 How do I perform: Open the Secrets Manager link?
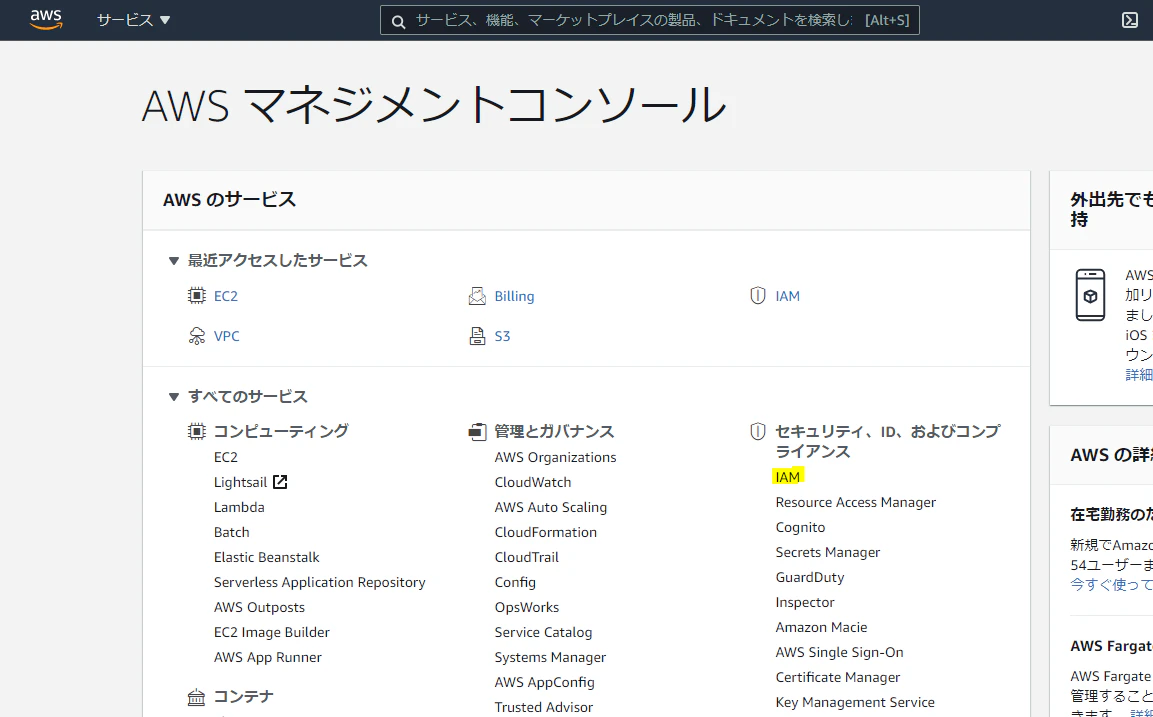pyautogui.click(x=827, y=552)
